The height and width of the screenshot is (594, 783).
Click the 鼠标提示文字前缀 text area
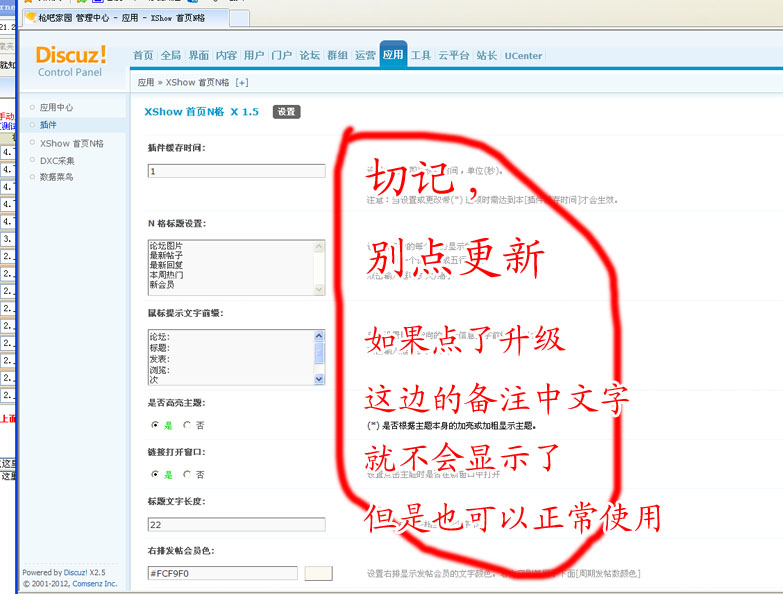(x=231, y=357)
